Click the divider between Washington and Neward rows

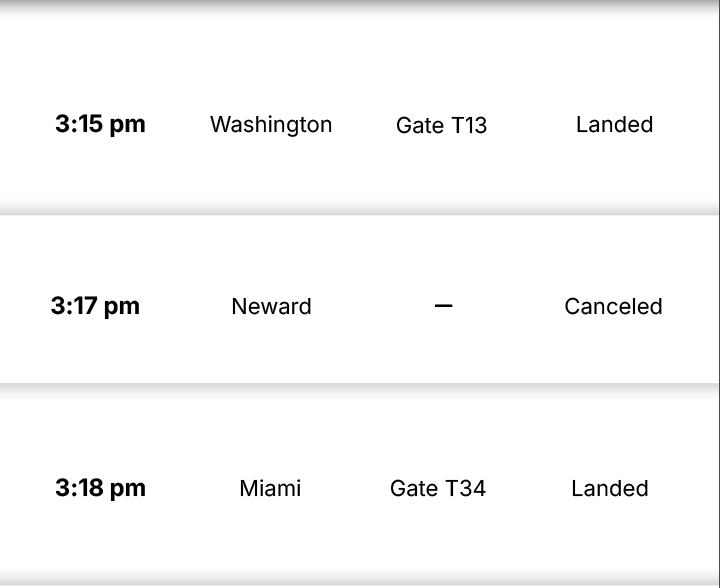360,213
